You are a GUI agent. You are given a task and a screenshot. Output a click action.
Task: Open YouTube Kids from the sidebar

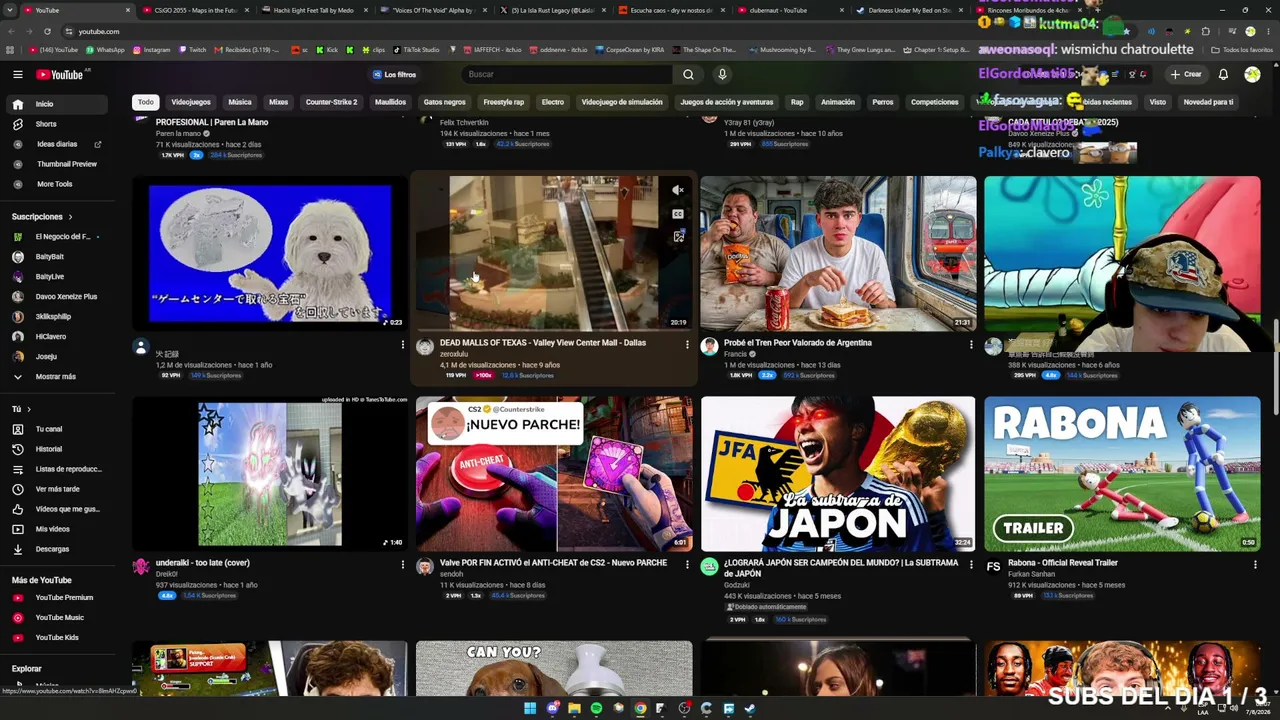(56, 637)
